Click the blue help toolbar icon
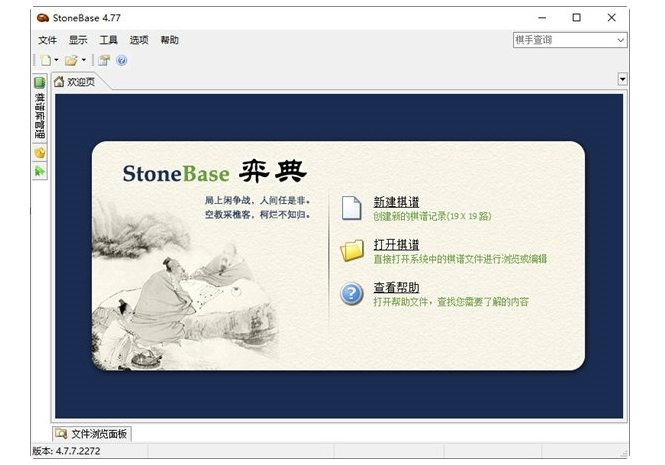 coord(121,60)
